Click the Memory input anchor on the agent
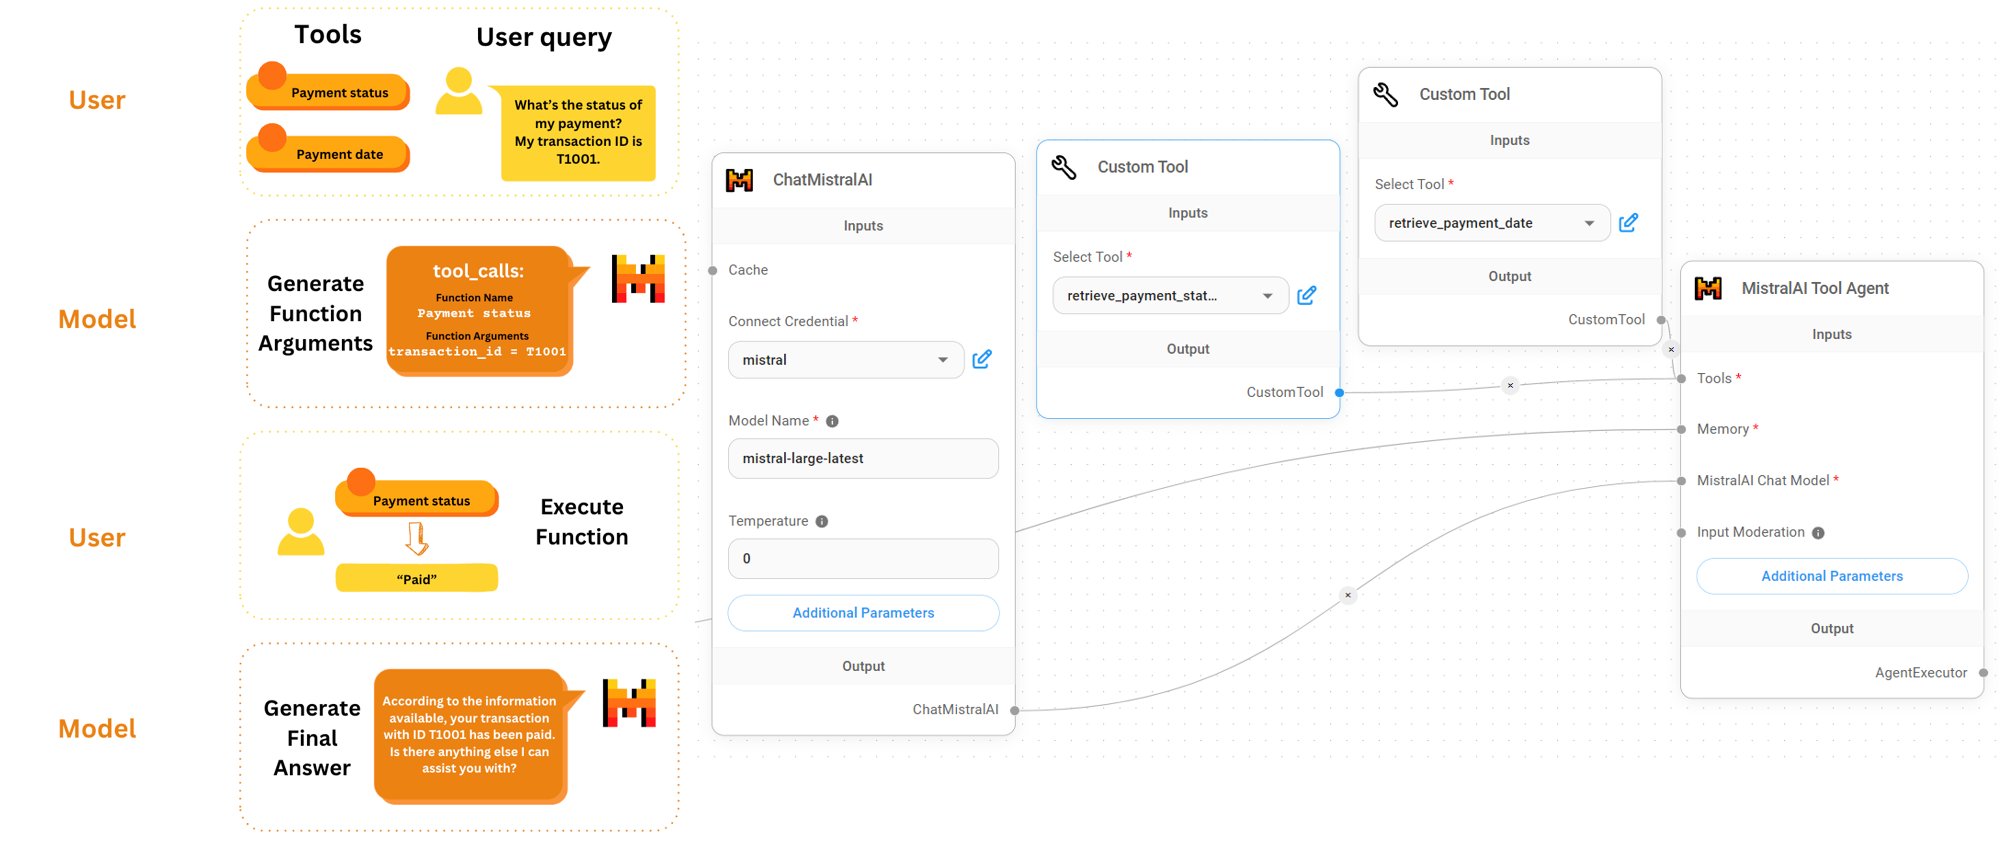This screenshot has height=841, width=2000. click(x=1681, y=429)
